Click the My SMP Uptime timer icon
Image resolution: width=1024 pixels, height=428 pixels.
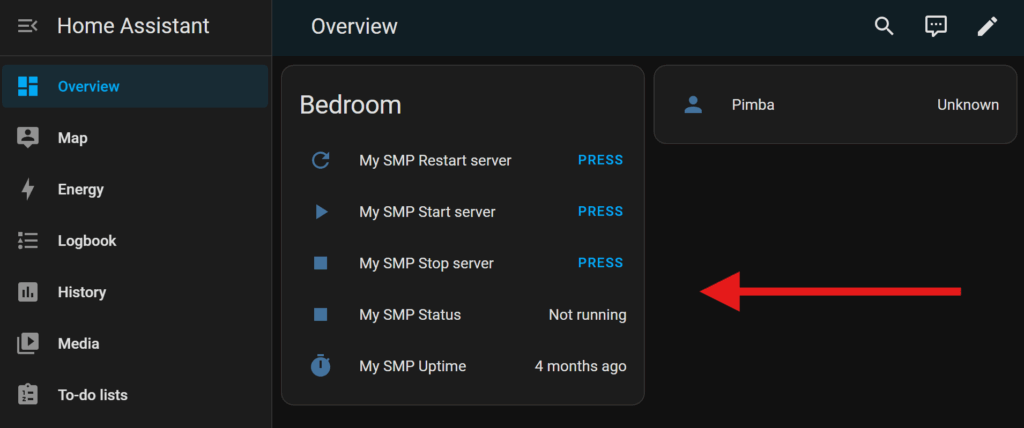point(321,366)
